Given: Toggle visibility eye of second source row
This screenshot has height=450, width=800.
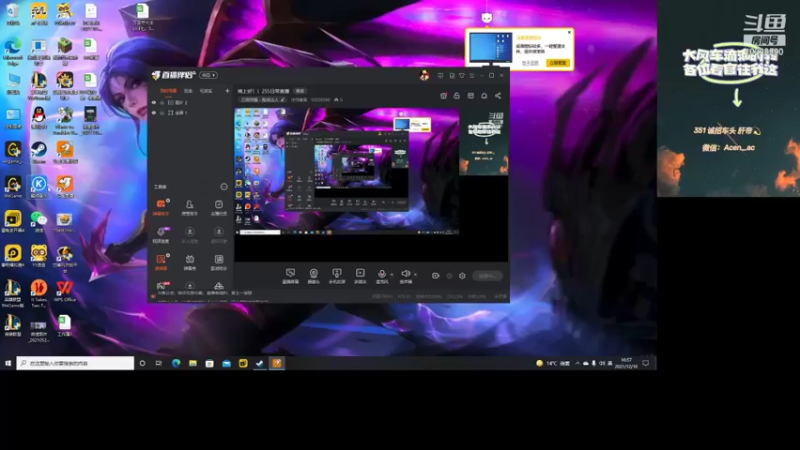Looking at the screenshot, I should pyautogui.click(x=154, y=113).
